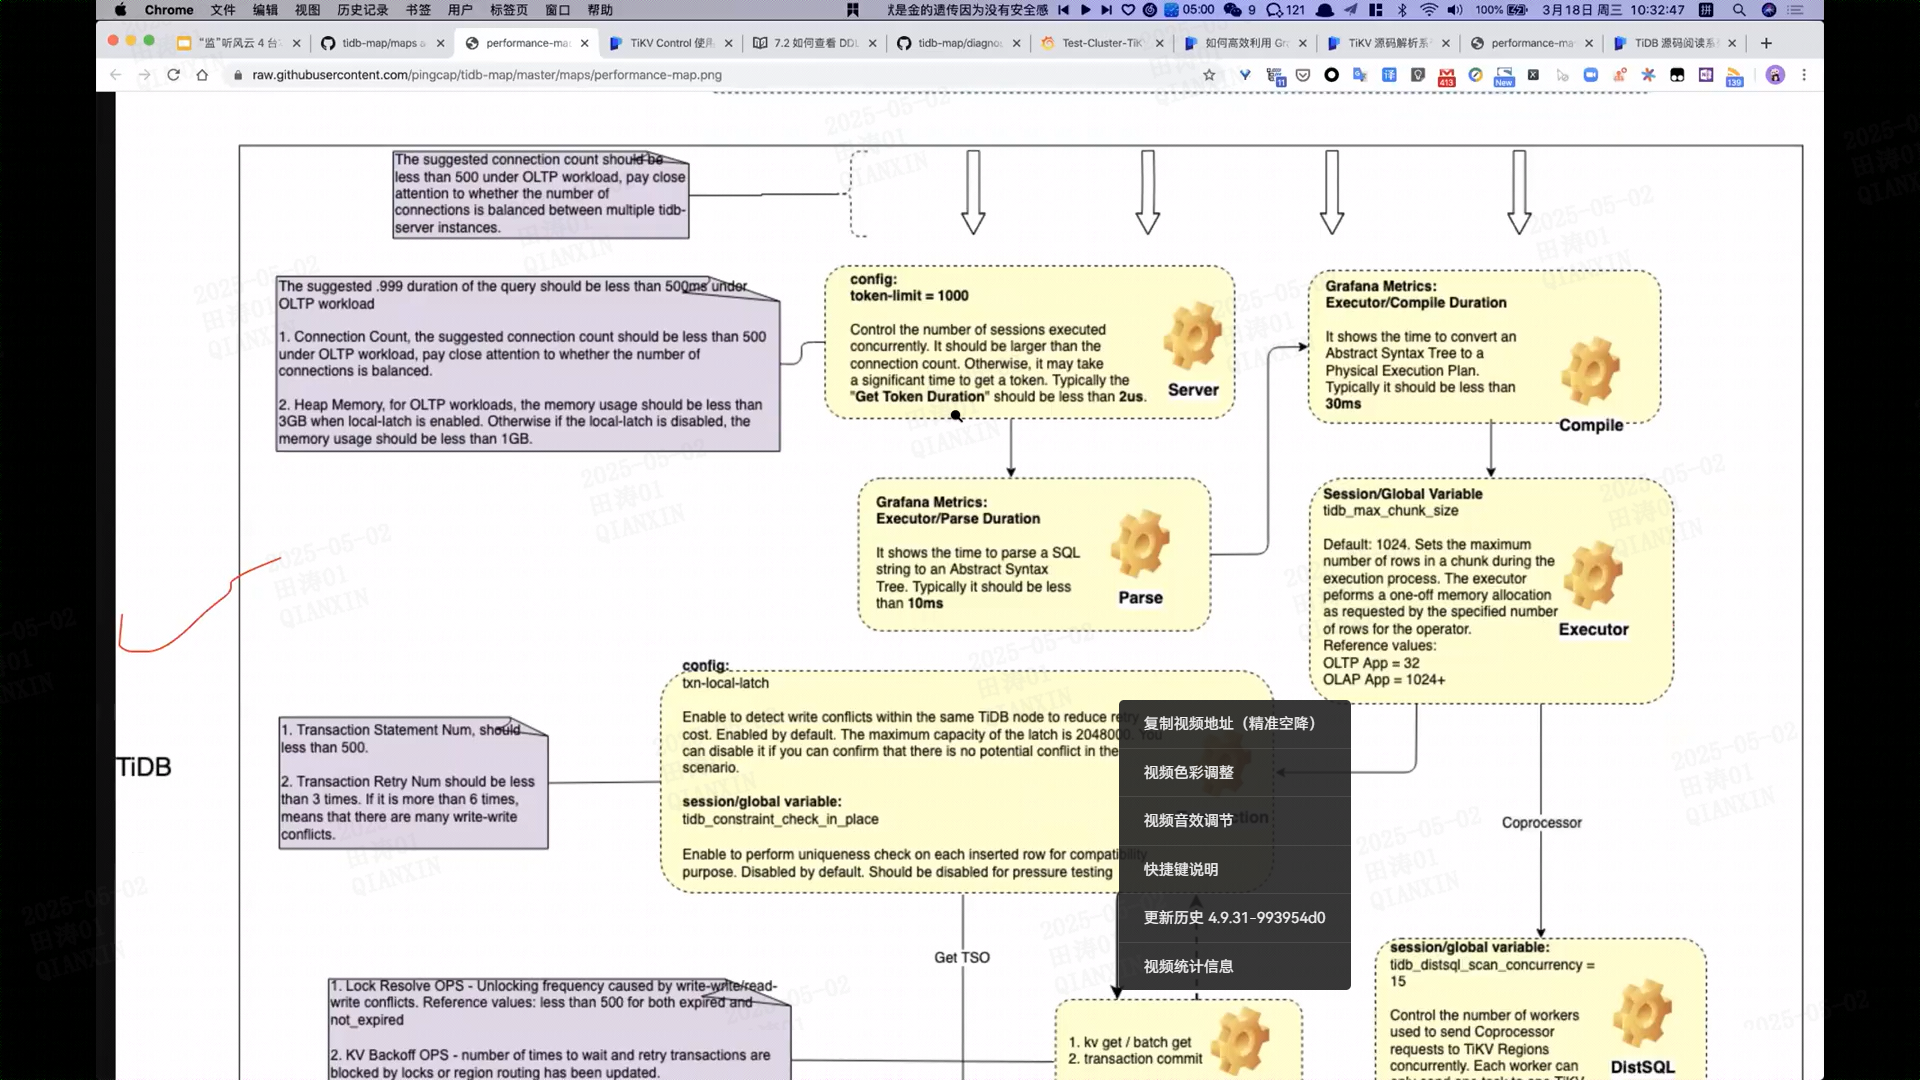The height and width of the screenshot is (1080, 1920).
Task: Open the OneNote clipper extension
Action: [x=1705, y=75]
